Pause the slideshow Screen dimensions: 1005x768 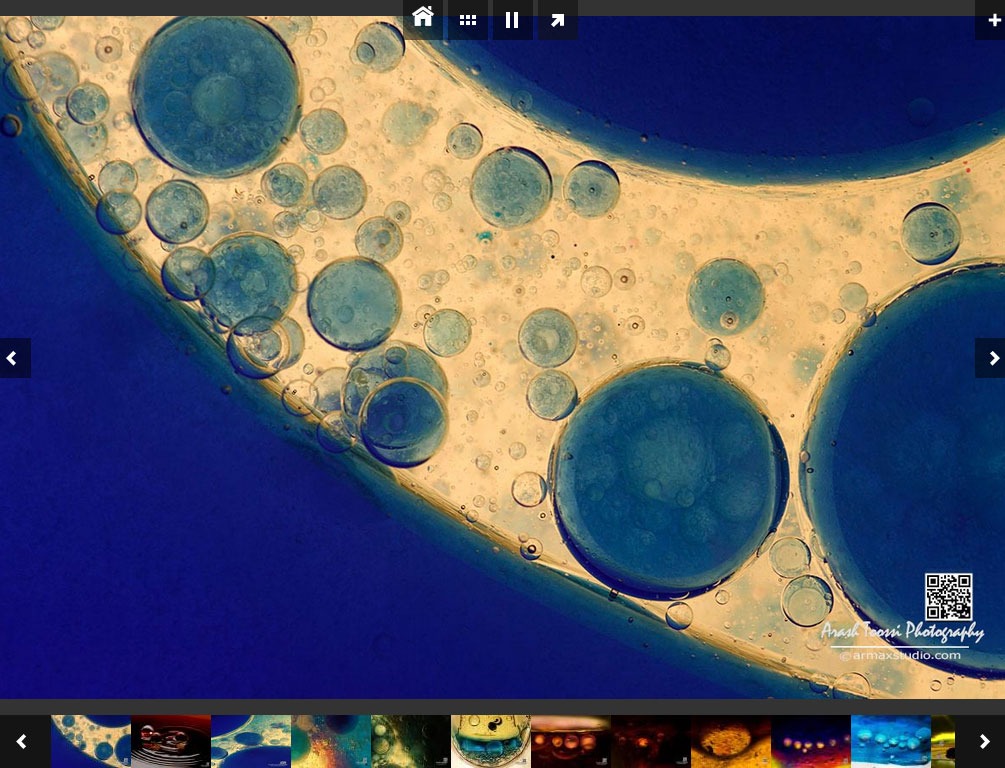512,19
